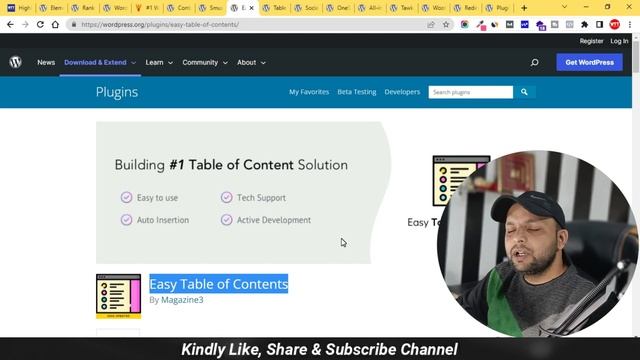The width and height of the screenshot is (640, 360).
Task: Open the header site search magnifier
Action: (534, 62)
